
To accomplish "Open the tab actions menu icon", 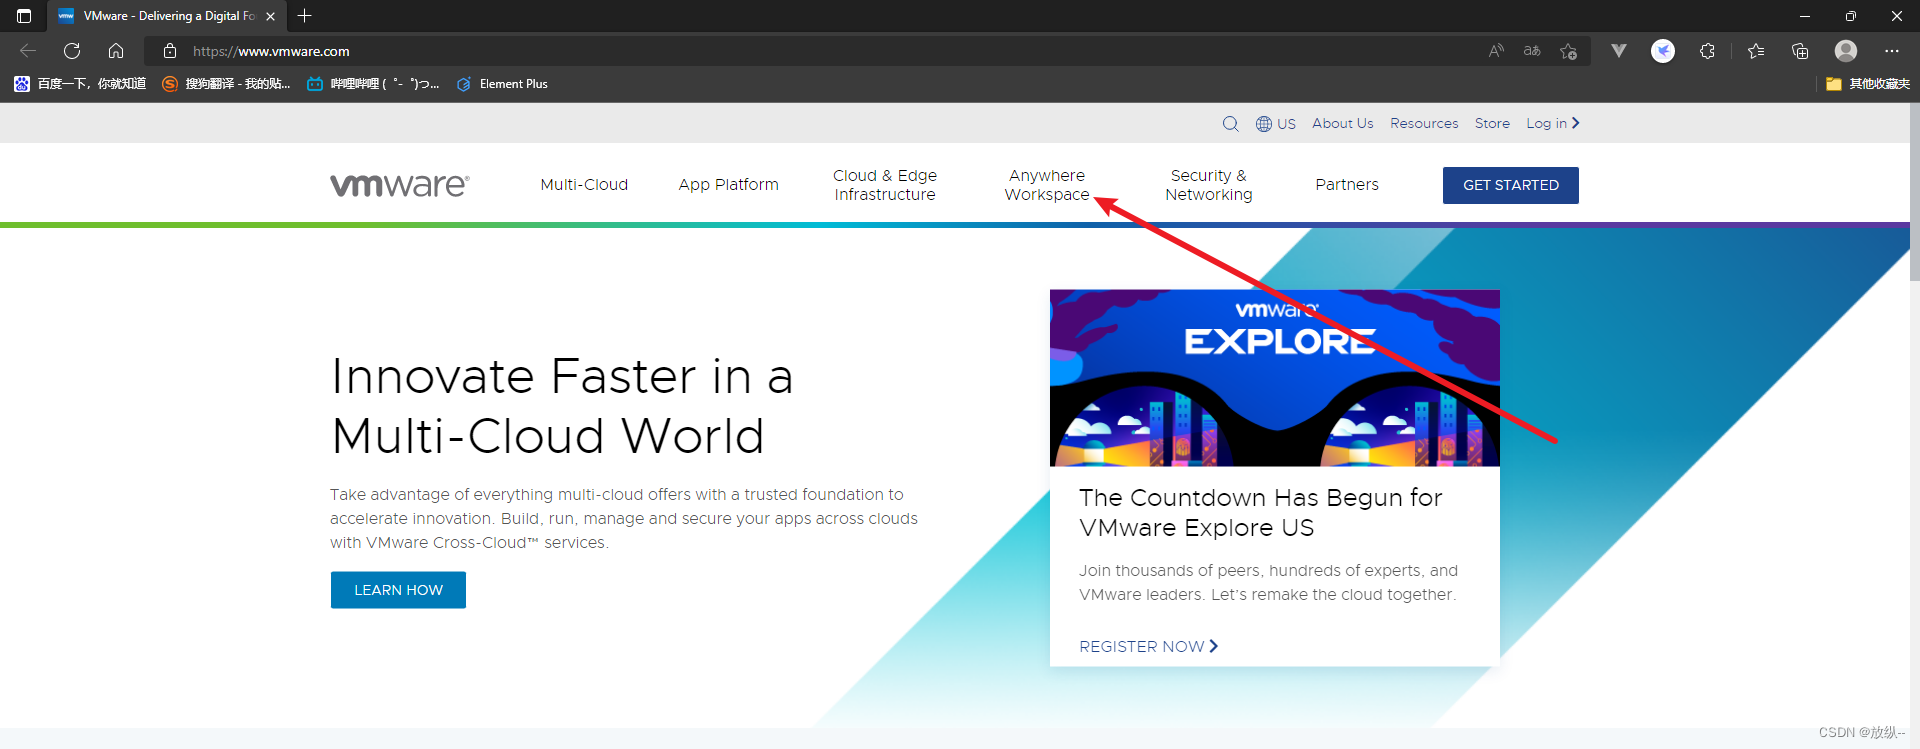I will click(x=24, y=16).
